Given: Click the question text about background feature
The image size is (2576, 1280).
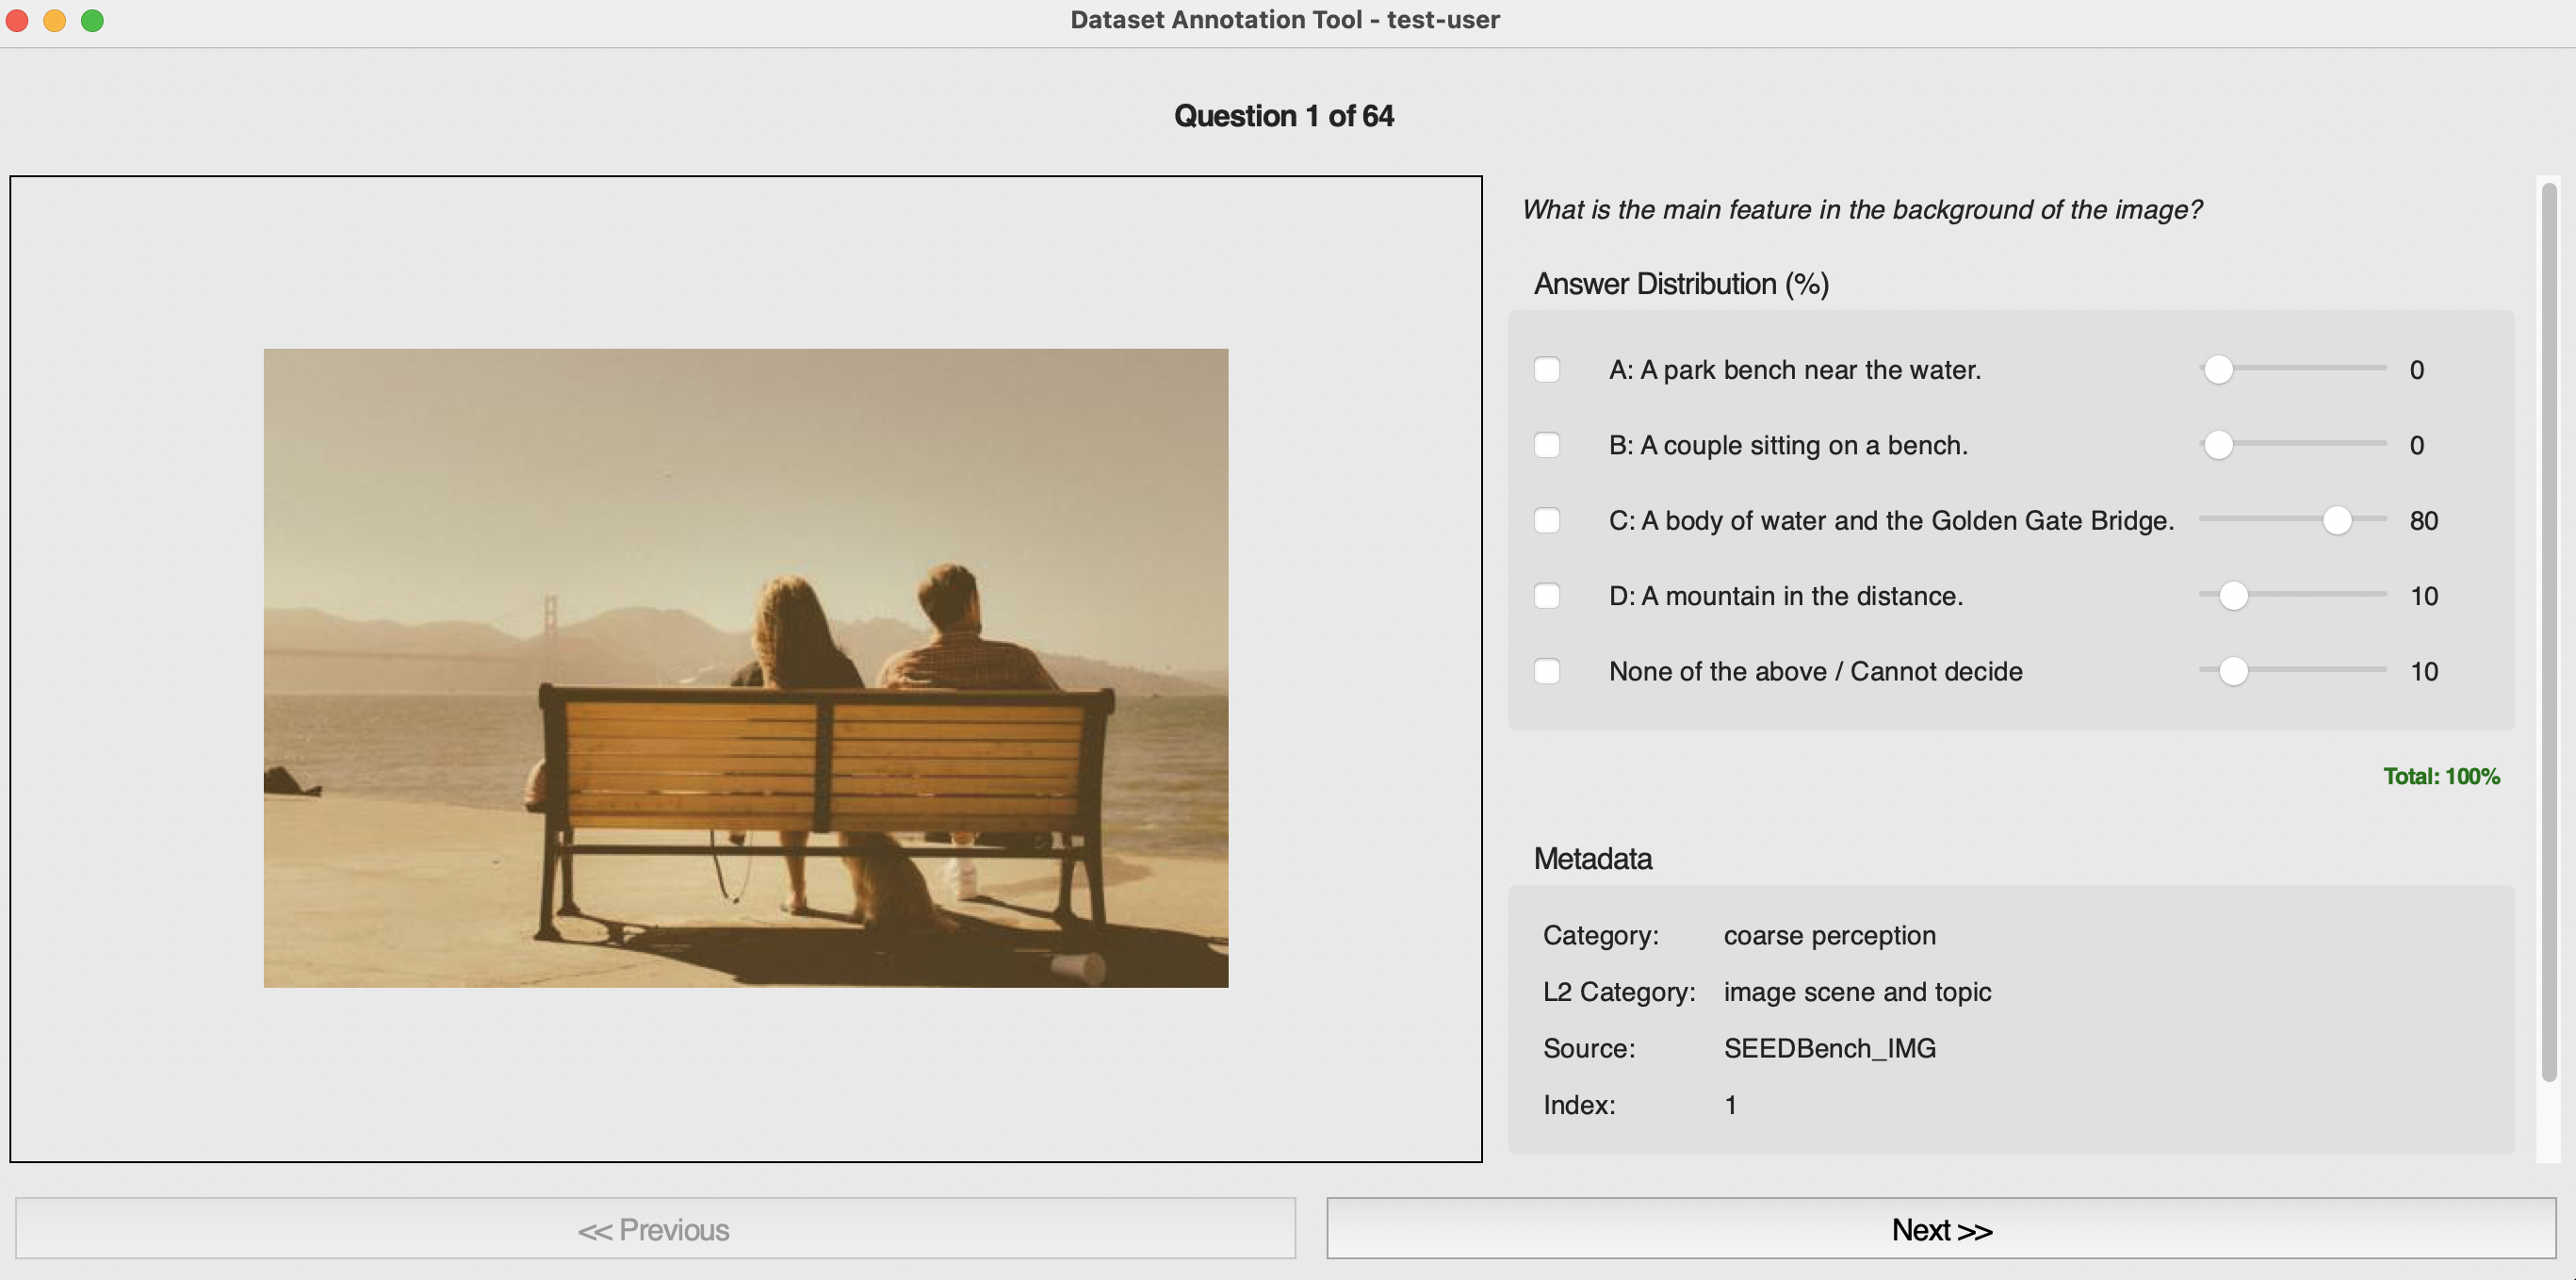Looking at the screenshot, I should (x=1861, y=210).
